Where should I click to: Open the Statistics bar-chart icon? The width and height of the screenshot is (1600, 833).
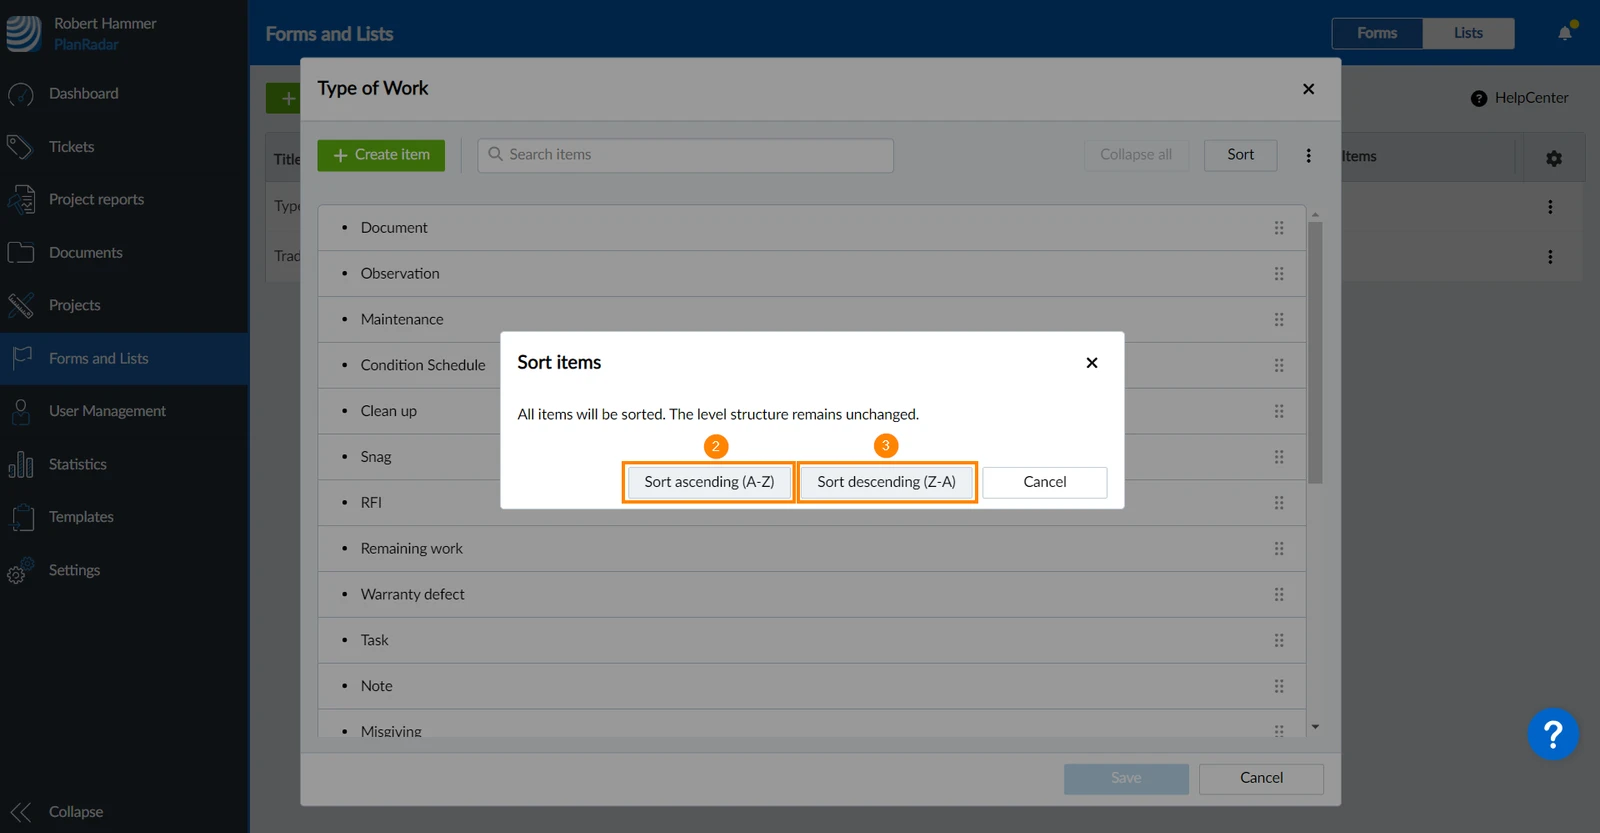[x=21, y=464]
